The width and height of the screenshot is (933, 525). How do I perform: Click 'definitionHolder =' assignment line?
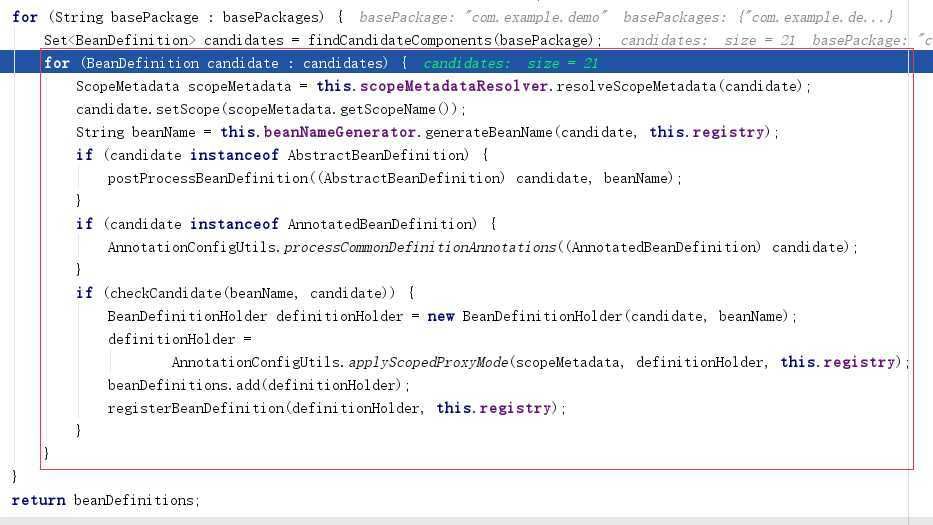(180, 339)
